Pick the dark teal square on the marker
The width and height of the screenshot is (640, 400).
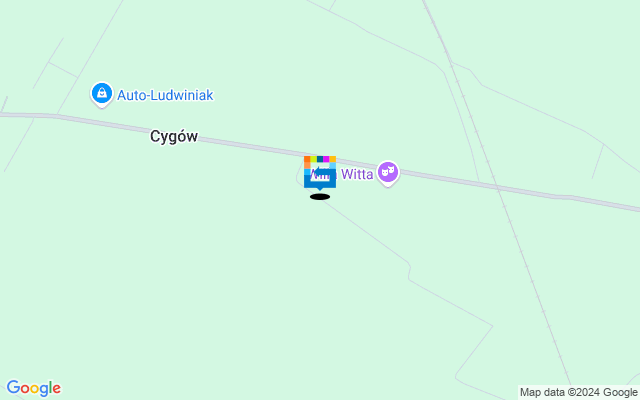[x=320, y=159]
